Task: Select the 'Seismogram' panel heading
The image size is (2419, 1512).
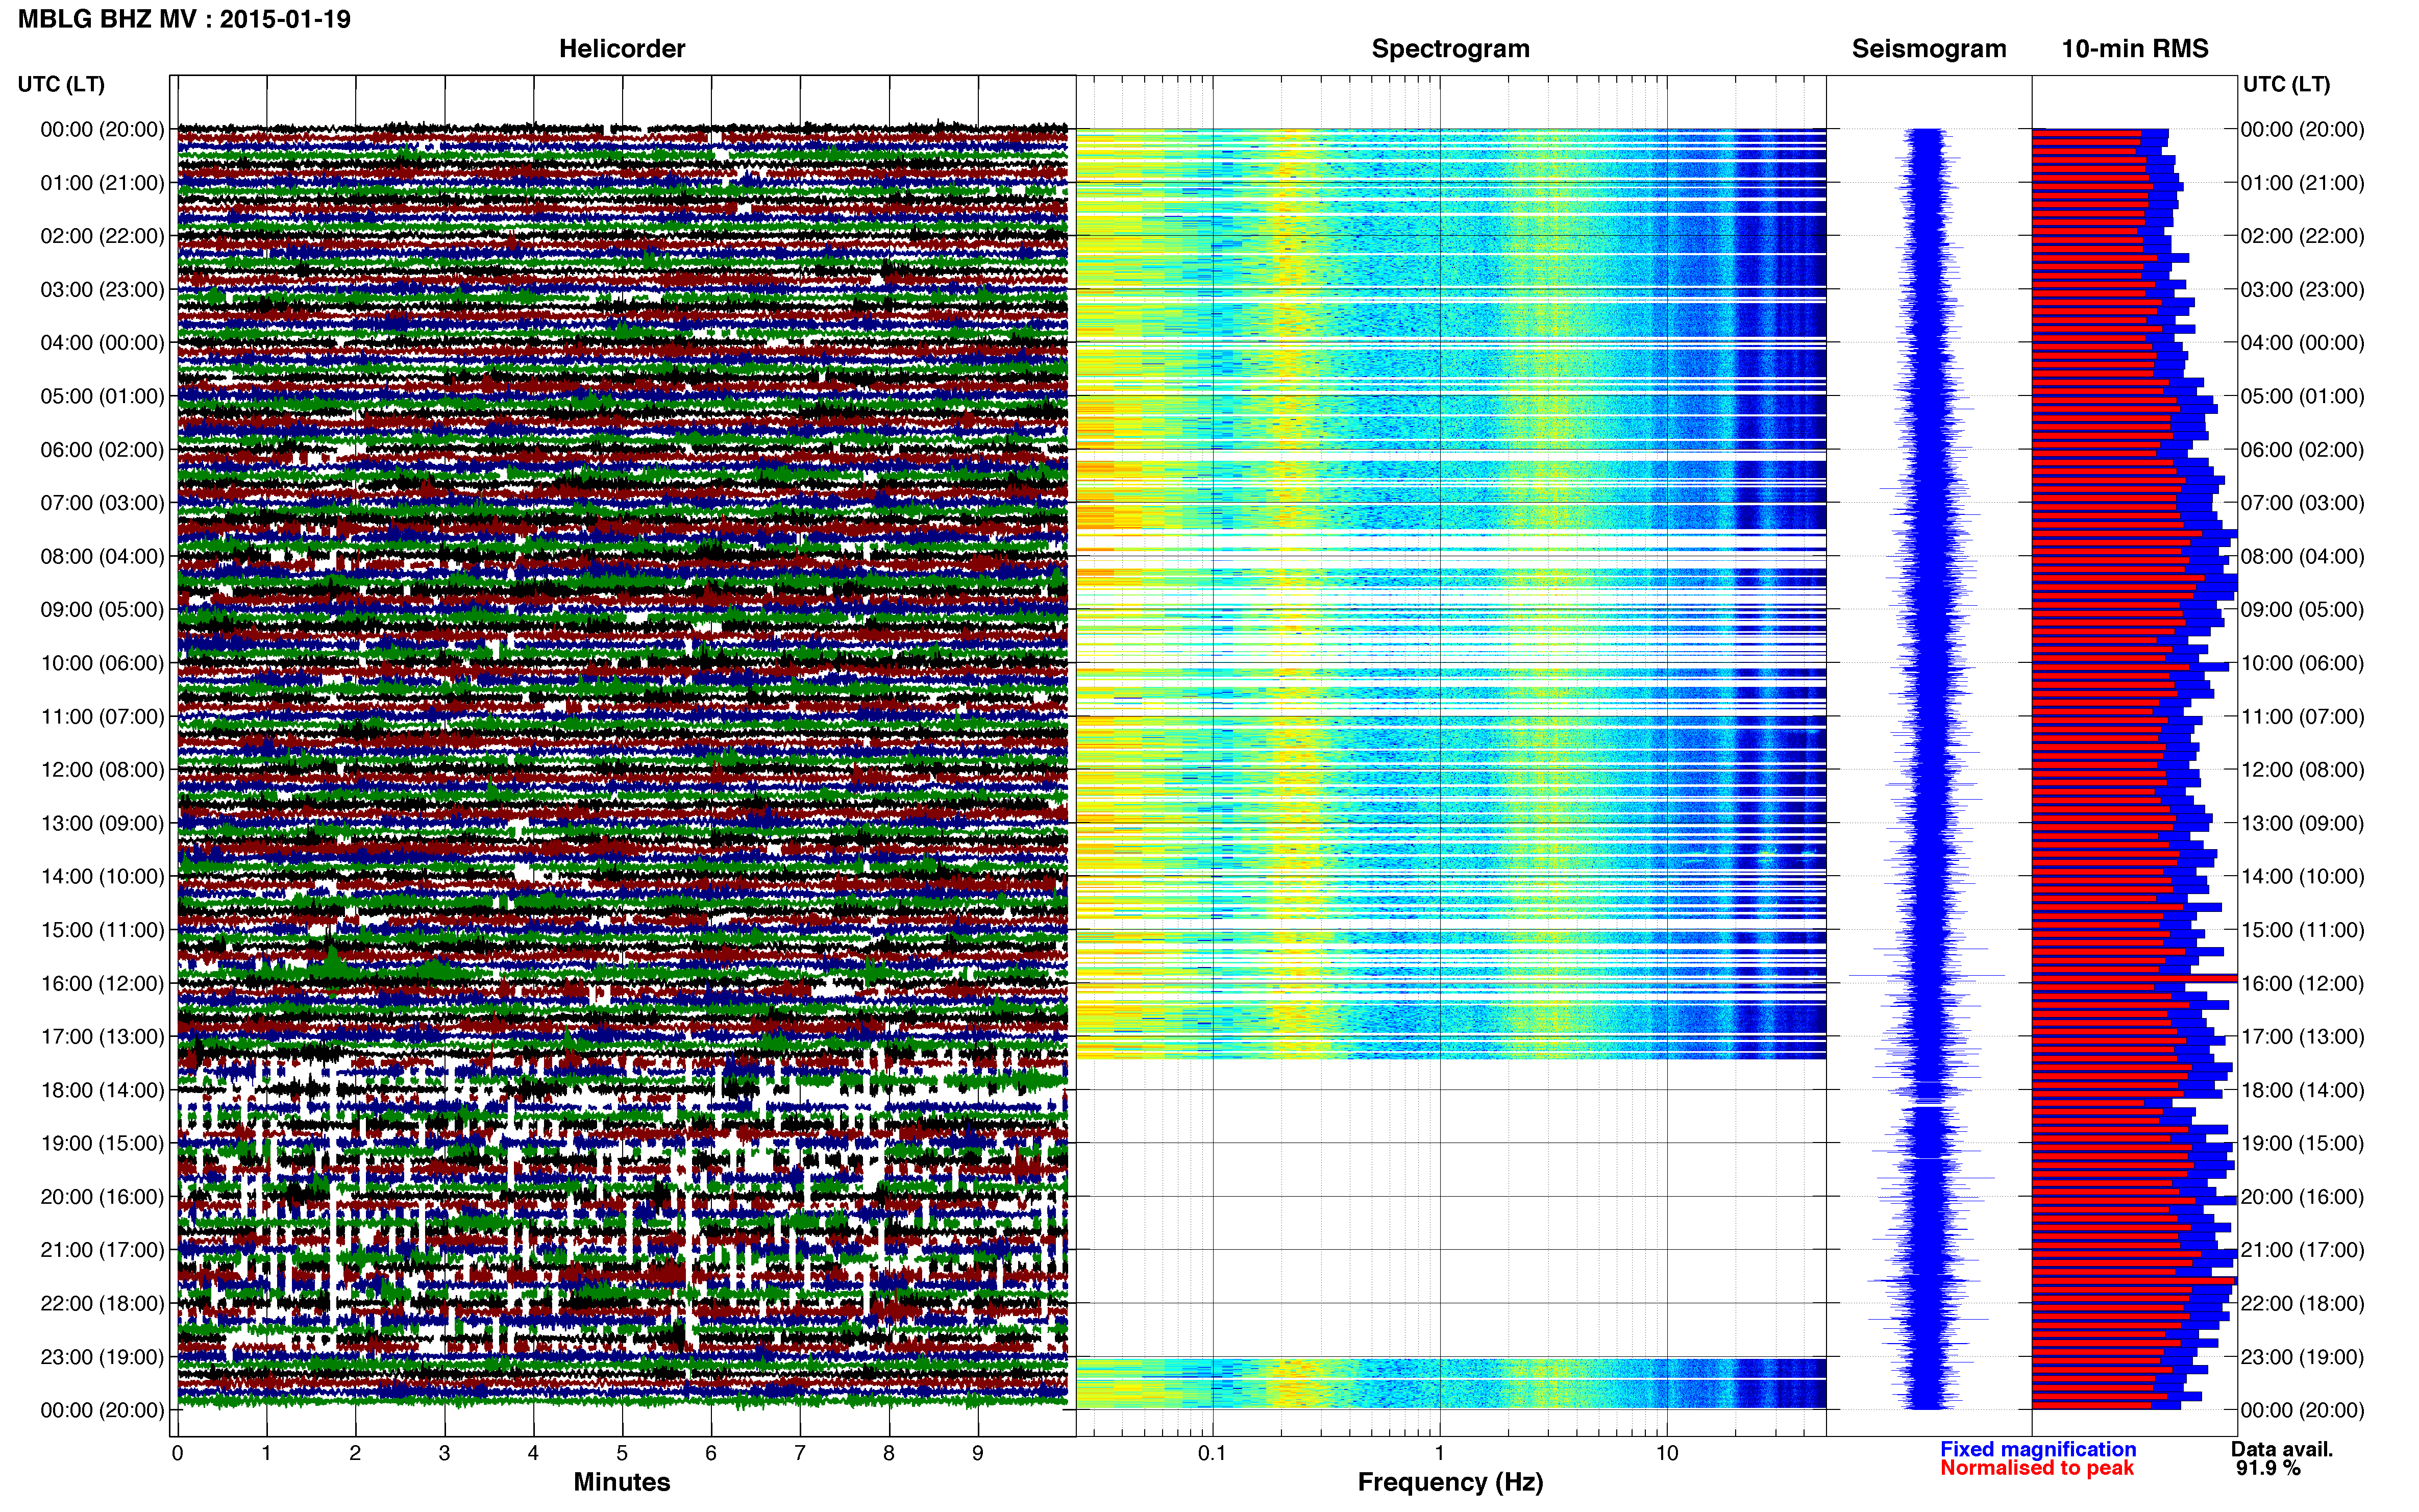Action: click(x=1929, y=49)
